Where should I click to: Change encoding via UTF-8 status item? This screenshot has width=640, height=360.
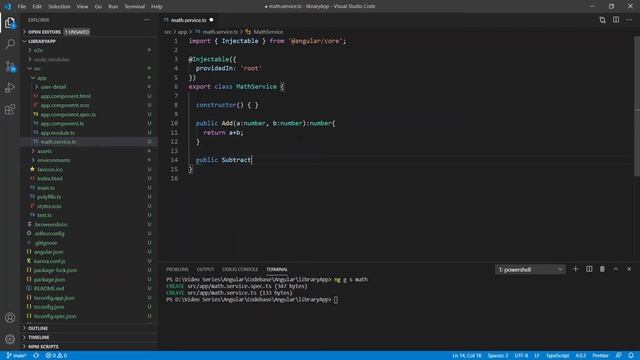(521, 356)
